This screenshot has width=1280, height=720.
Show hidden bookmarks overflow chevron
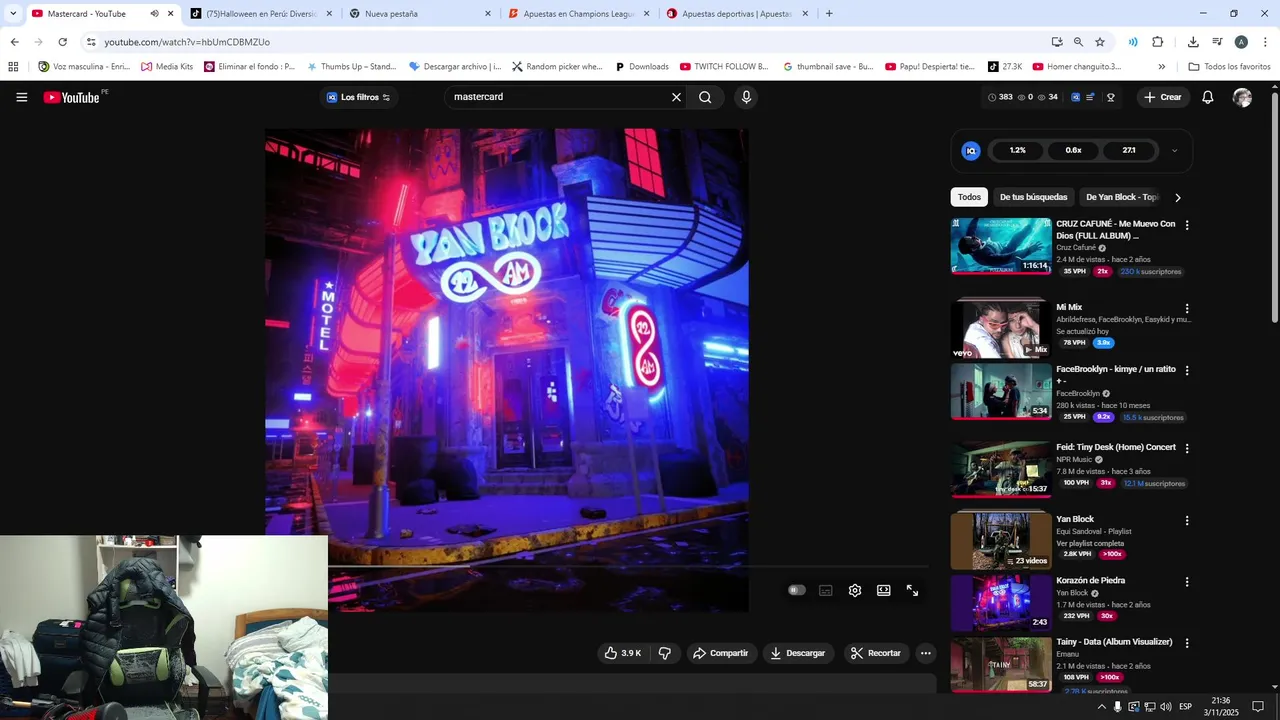(x=1161, y=67)
